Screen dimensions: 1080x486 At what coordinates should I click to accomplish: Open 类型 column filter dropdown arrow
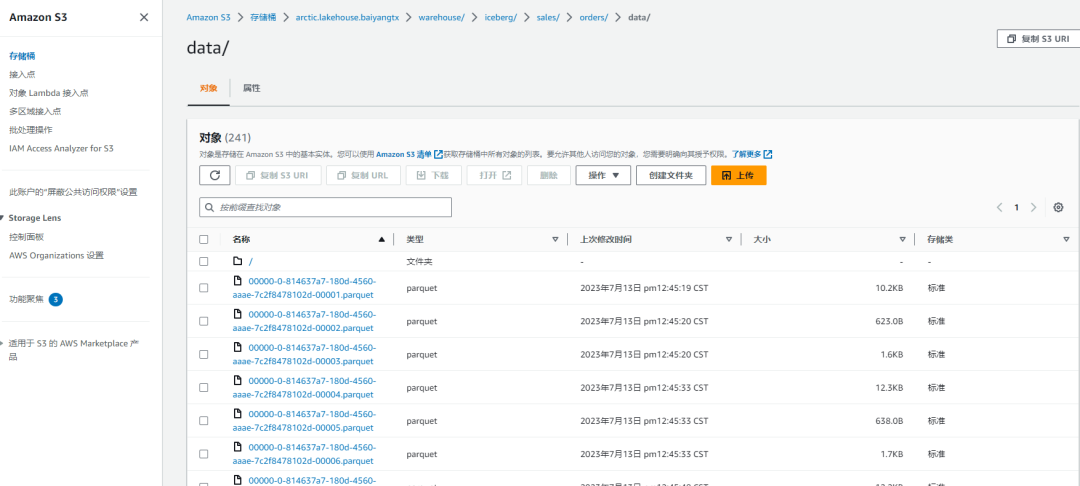(x=555, y=240)
